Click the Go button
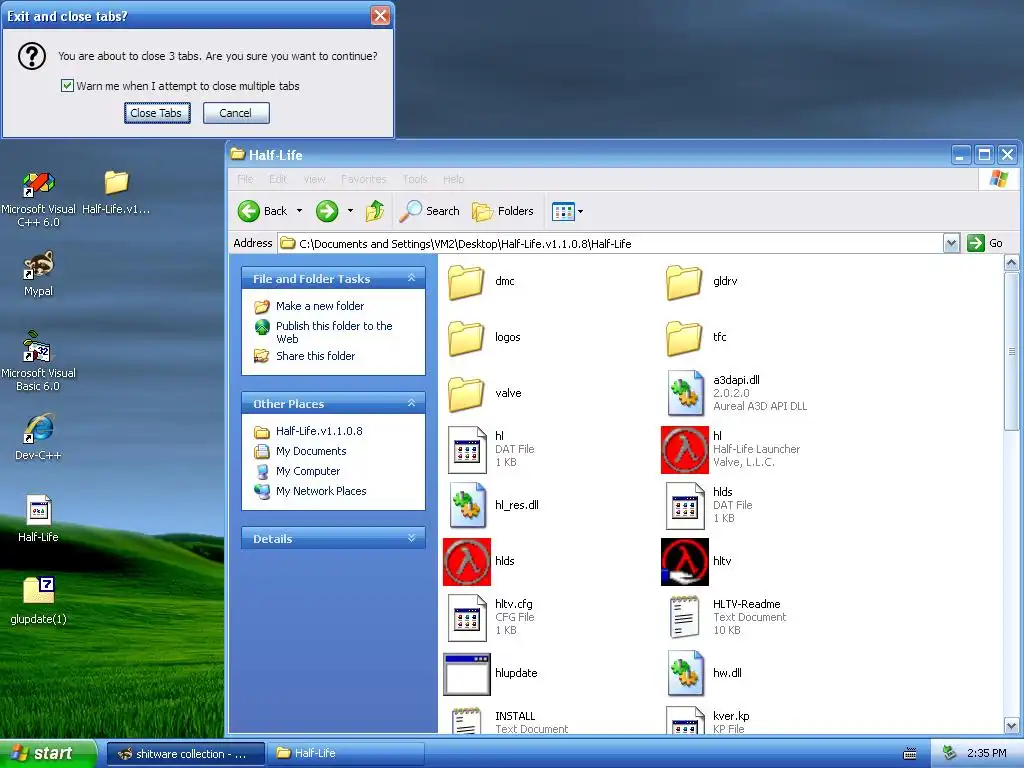The image size is (1024, 768). pyautogui.click(x=985, y=243)
